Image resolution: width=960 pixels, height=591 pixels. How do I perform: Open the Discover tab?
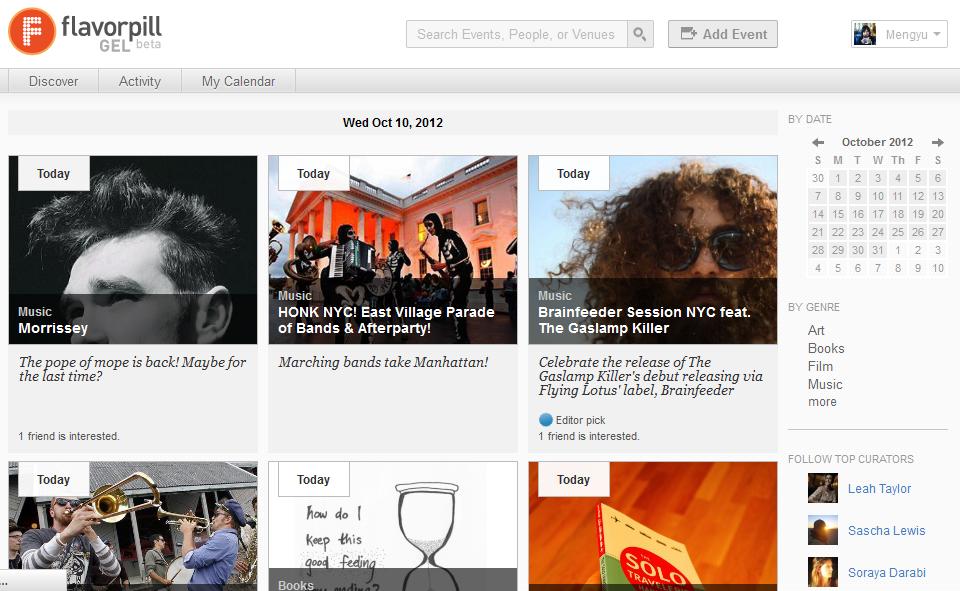53,81
